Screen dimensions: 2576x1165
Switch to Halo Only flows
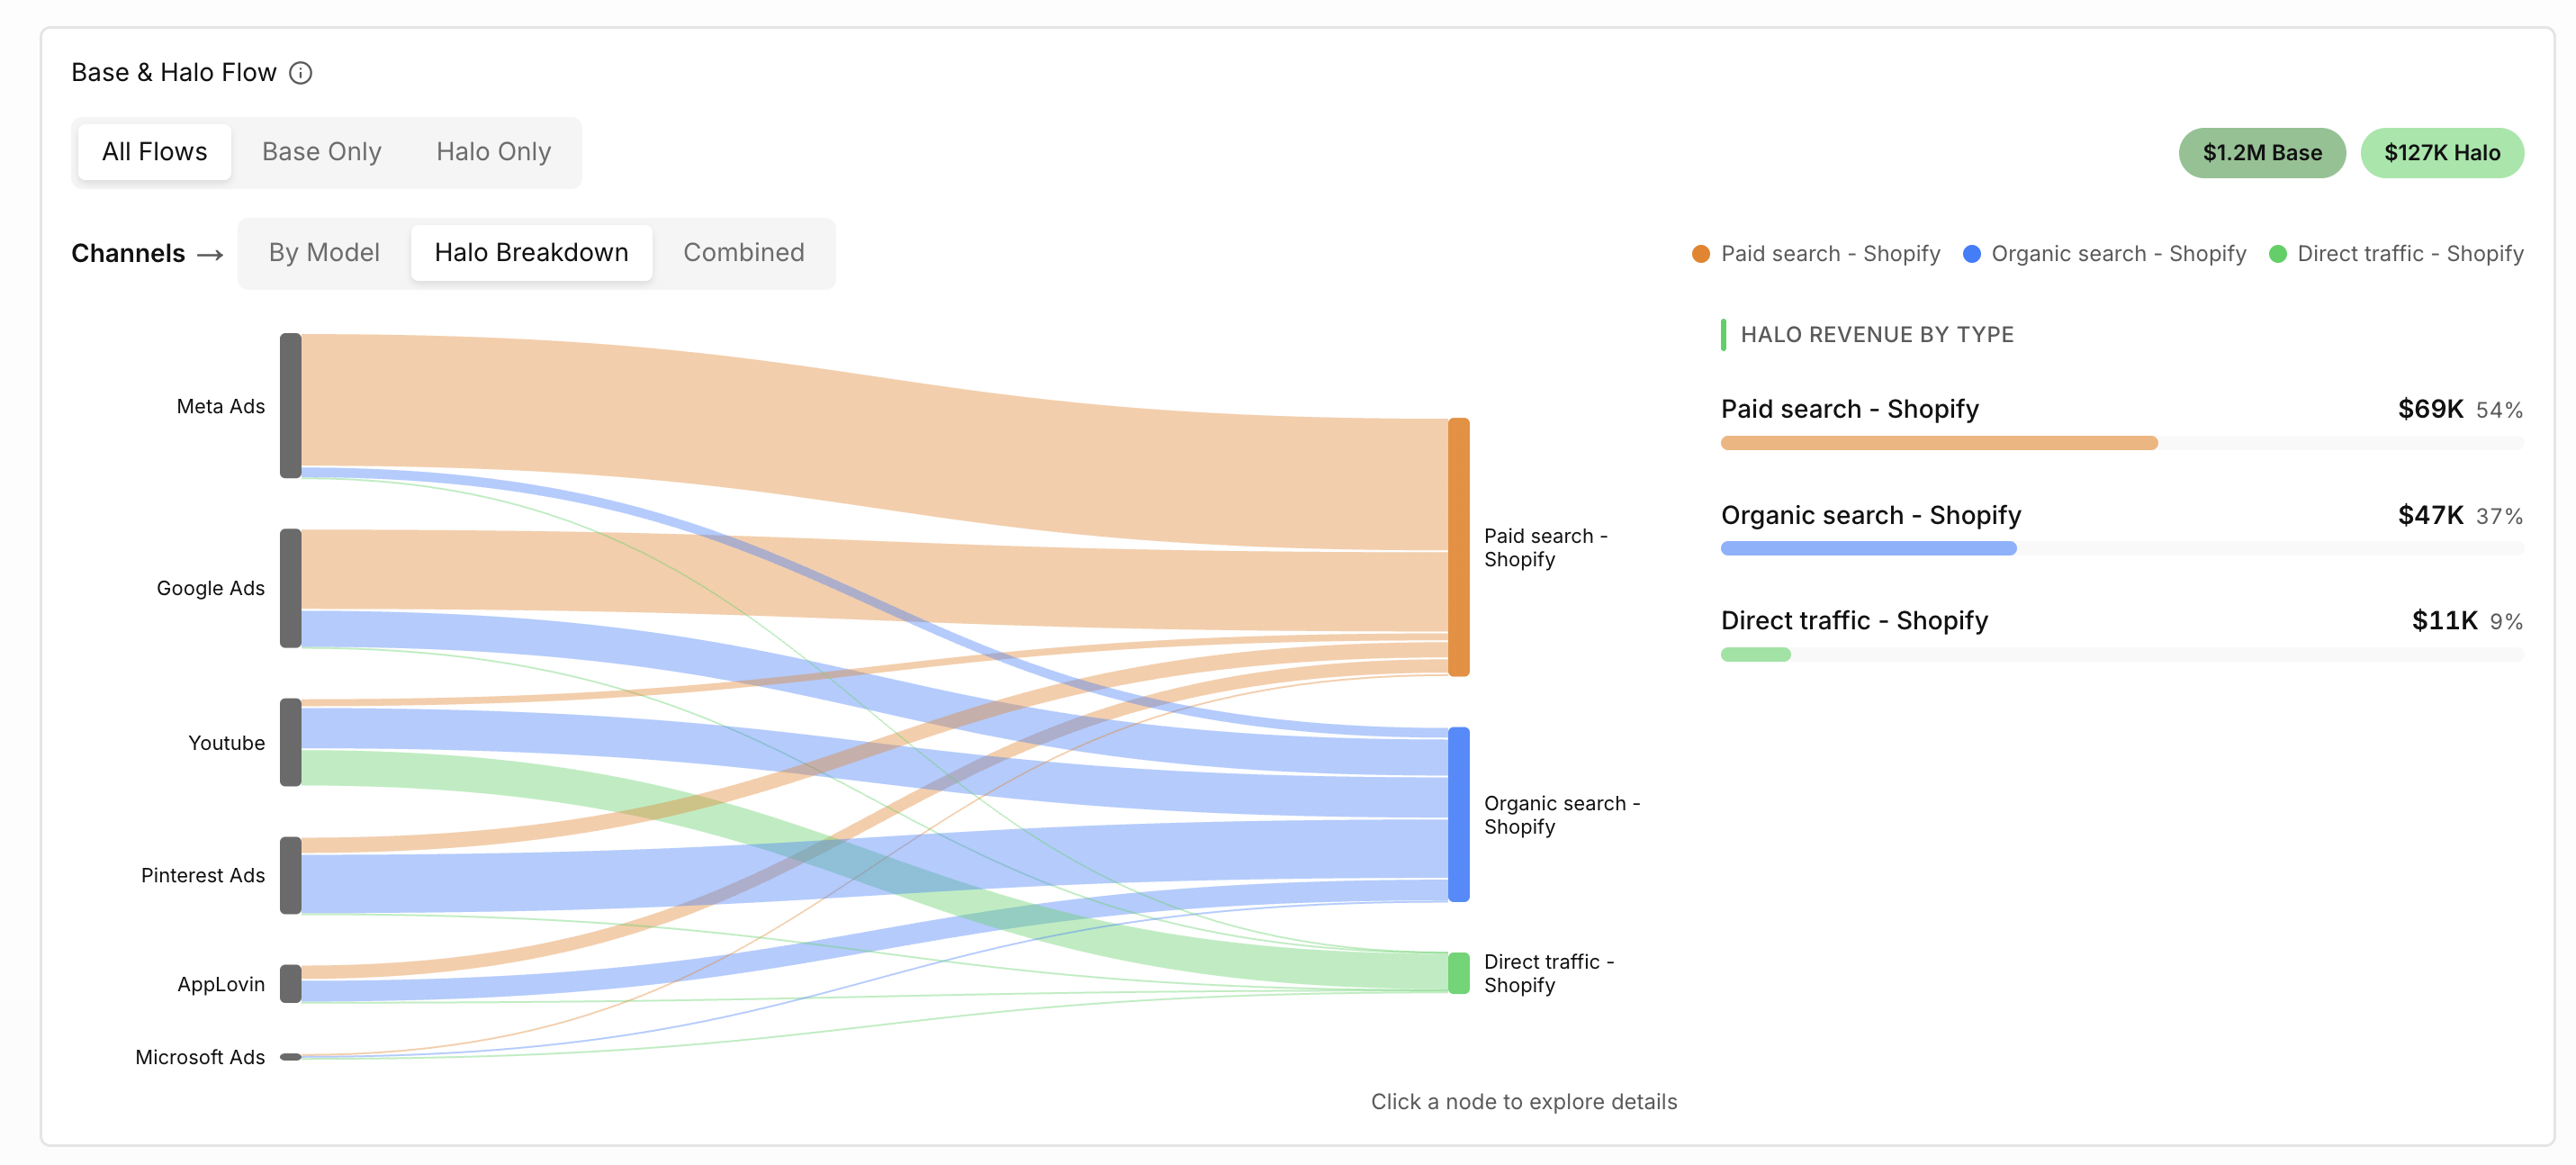click(x=493, y=152)
